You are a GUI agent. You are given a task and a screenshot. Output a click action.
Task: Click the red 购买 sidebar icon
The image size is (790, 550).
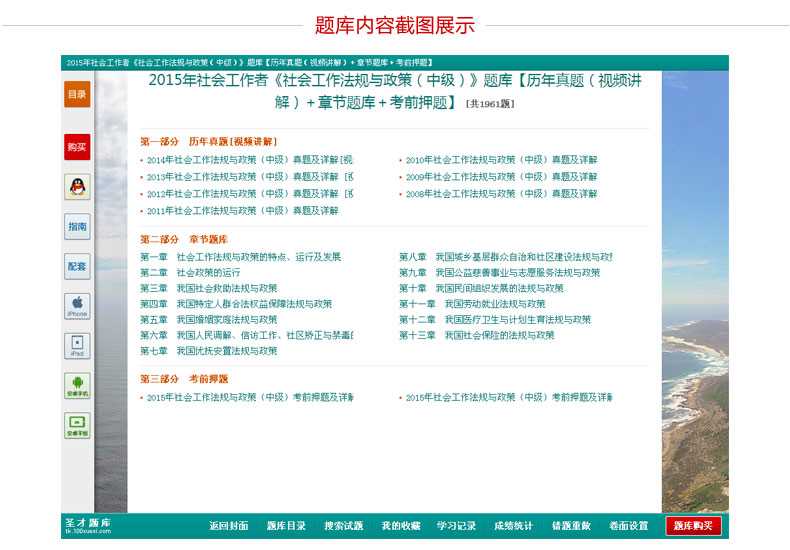pos(77,147)
